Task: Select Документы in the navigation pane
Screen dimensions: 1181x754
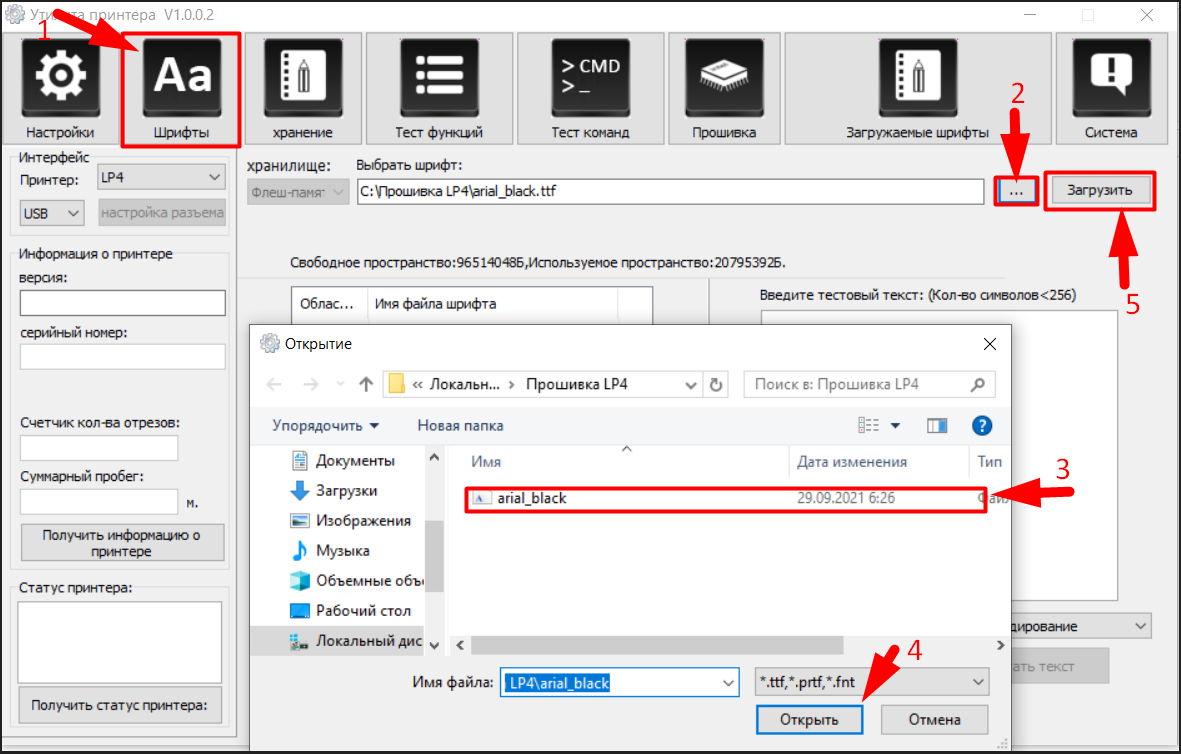Action: (x=355, y=460)
